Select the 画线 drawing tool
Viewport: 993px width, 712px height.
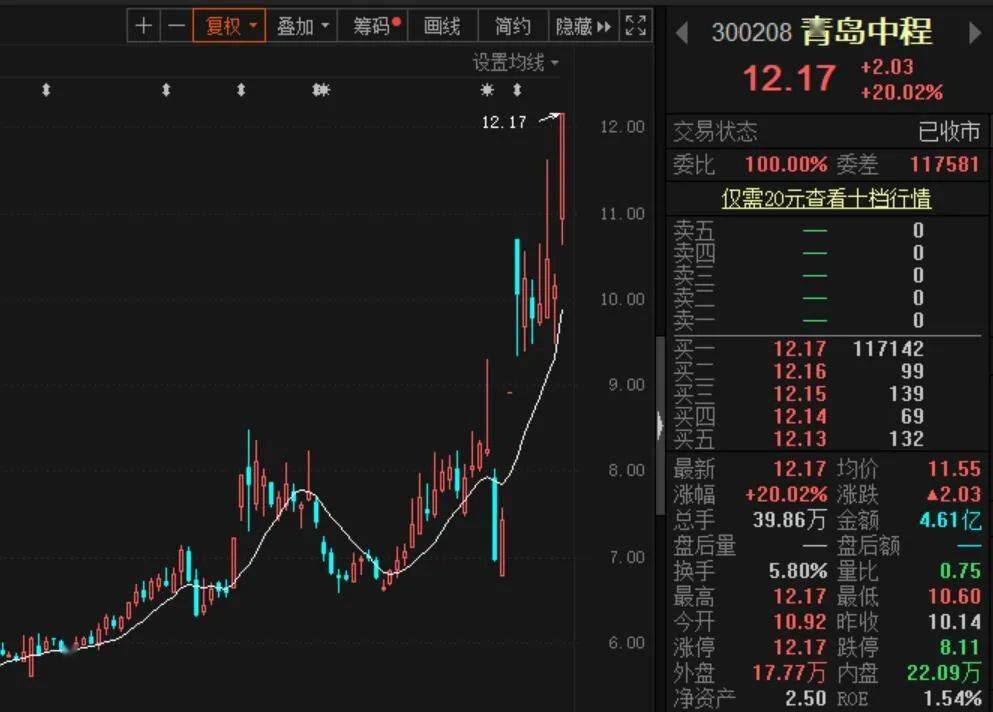click(443, 25)
